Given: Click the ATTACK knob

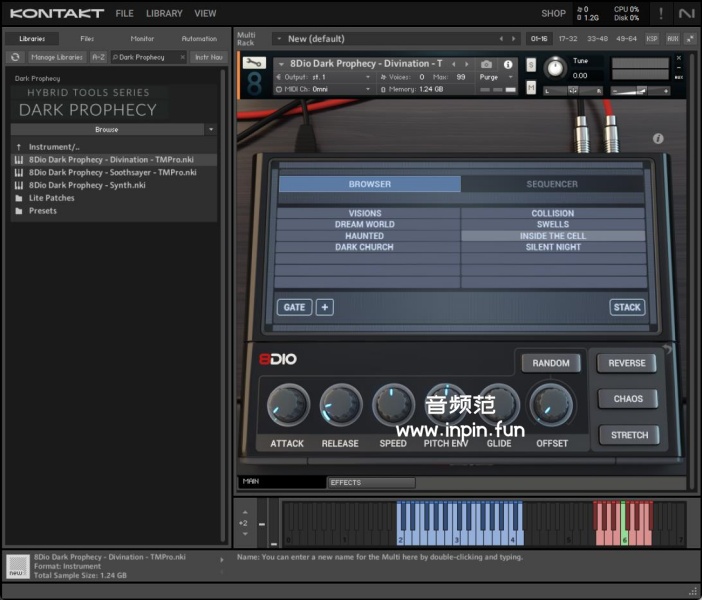Looking at the screenshot, I should [x=287, y=405].
